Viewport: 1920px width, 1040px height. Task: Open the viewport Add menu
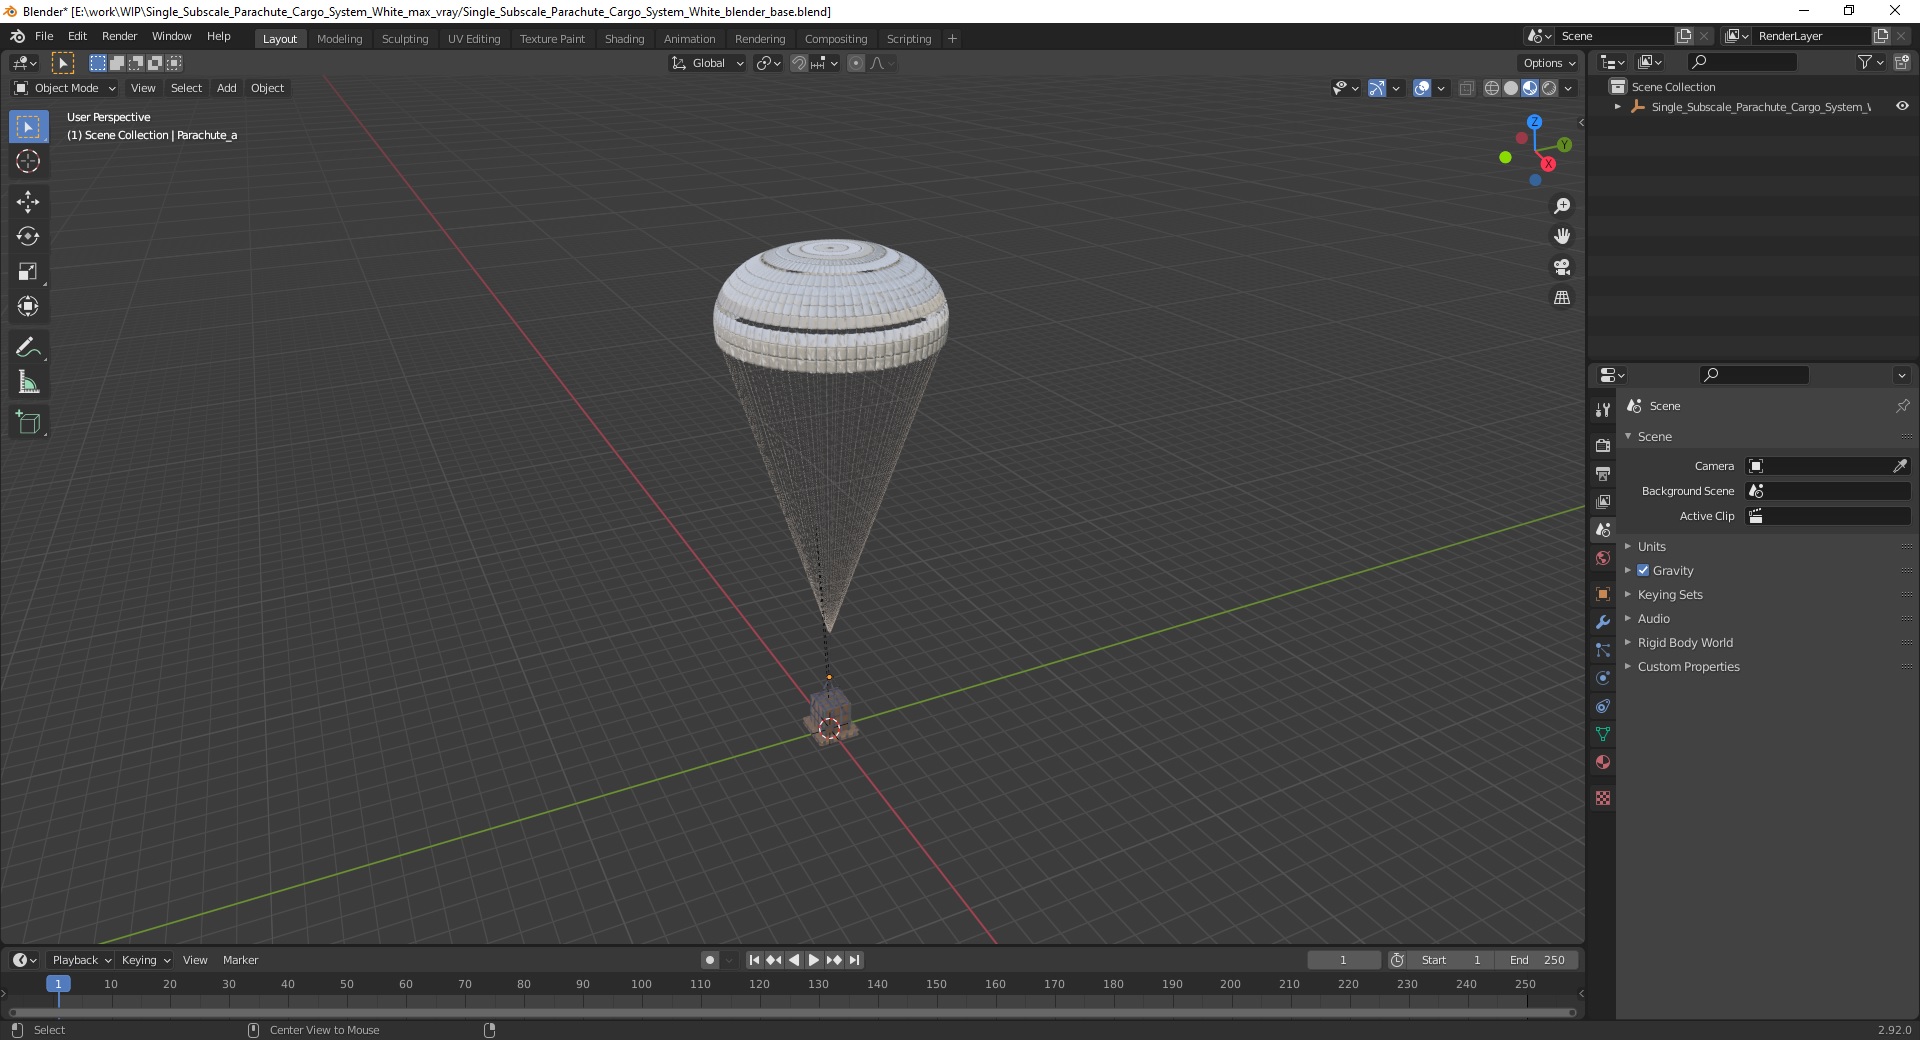[x=227, y=88]
